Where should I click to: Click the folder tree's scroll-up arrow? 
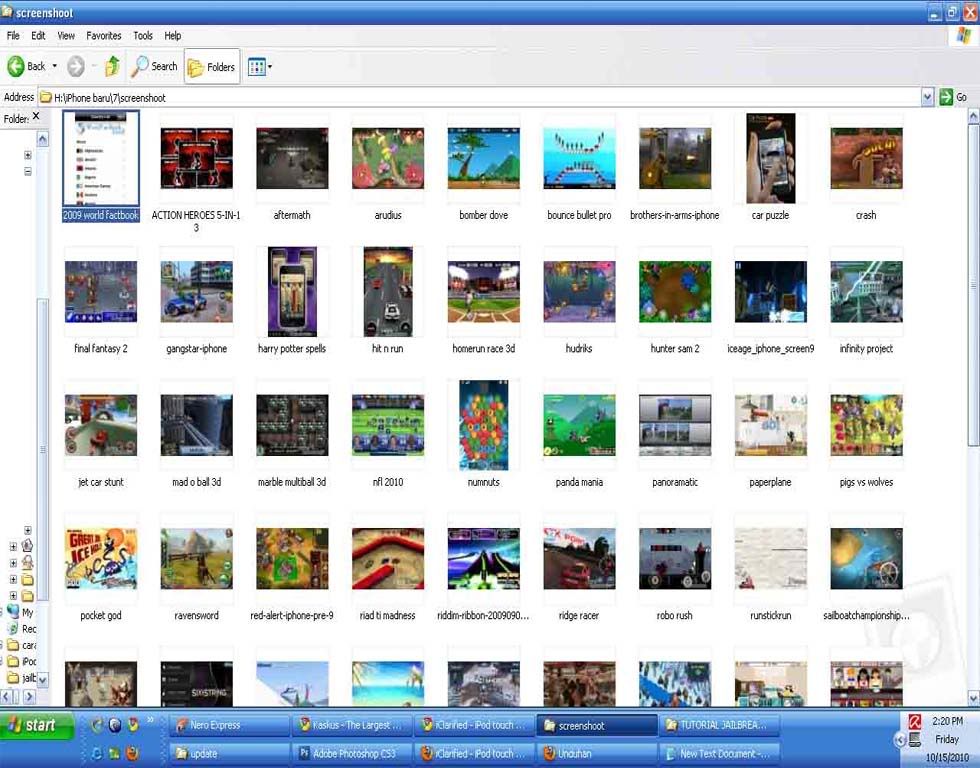42,139
